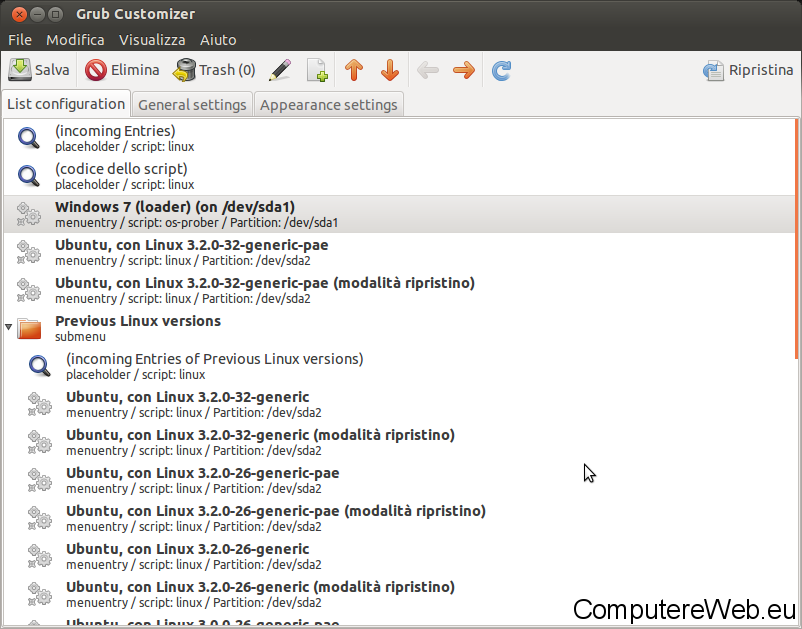Click the 'submenu' label under Previous Linux versions
Screen dimensions: 802x629
point(80,337)
